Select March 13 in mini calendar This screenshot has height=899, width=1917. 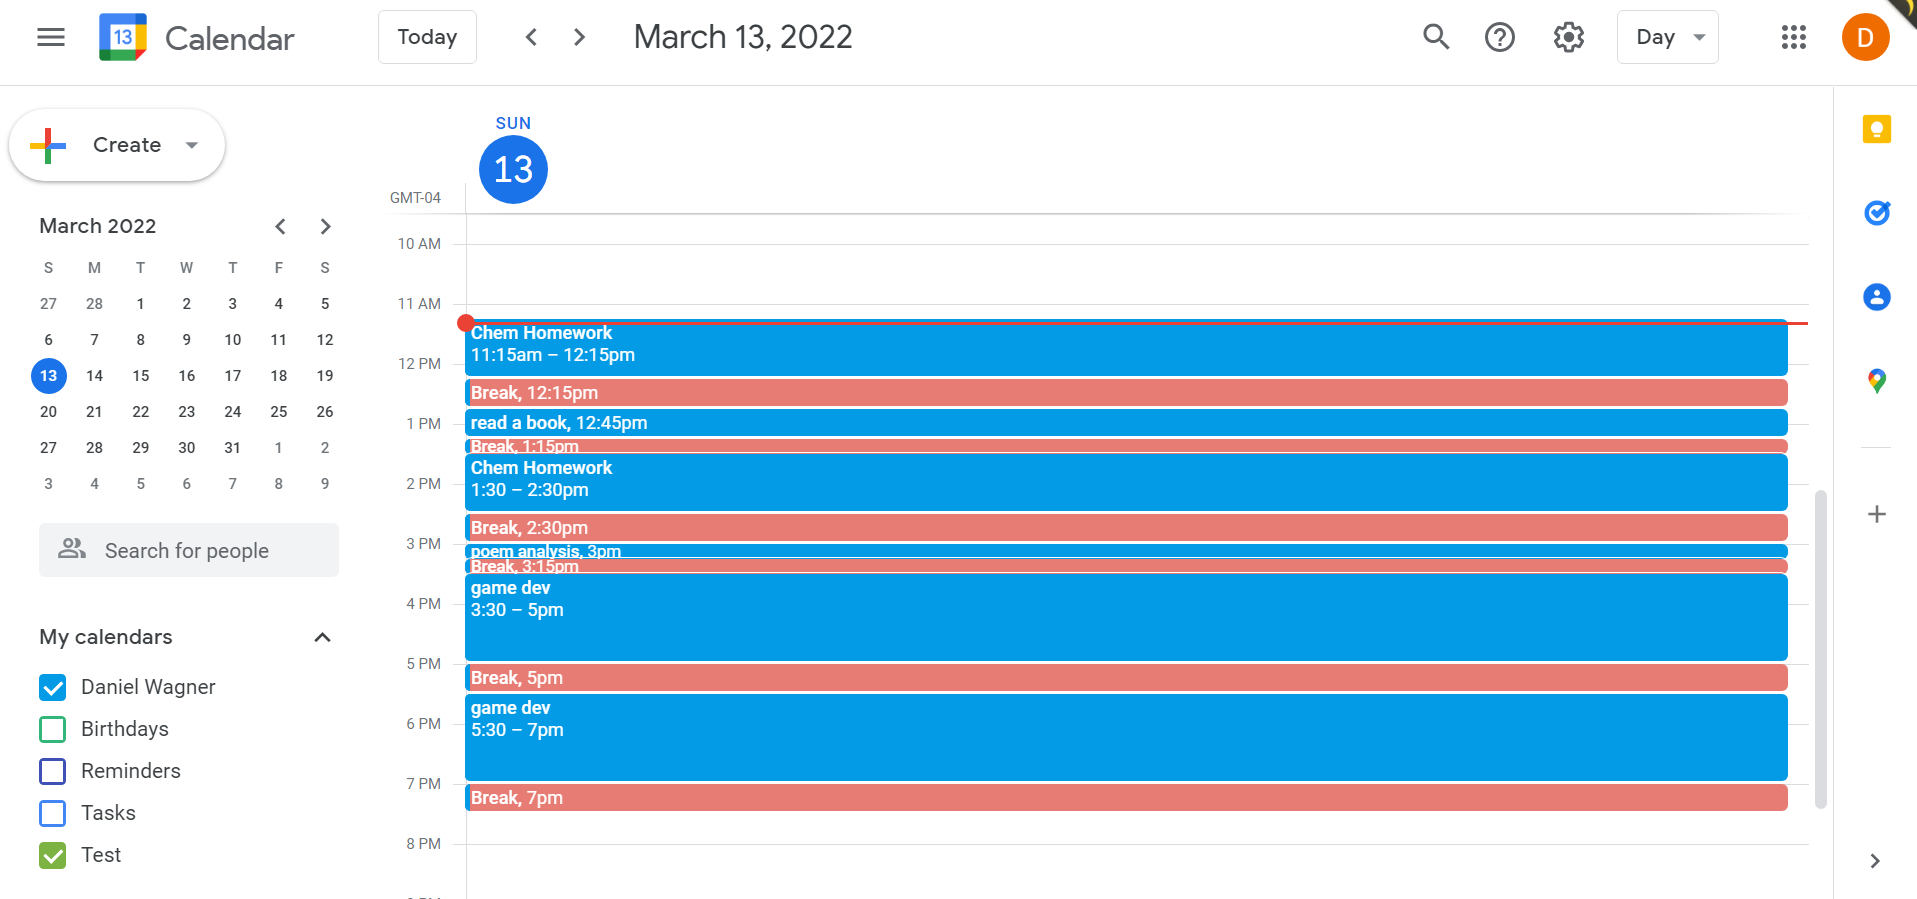48,376
